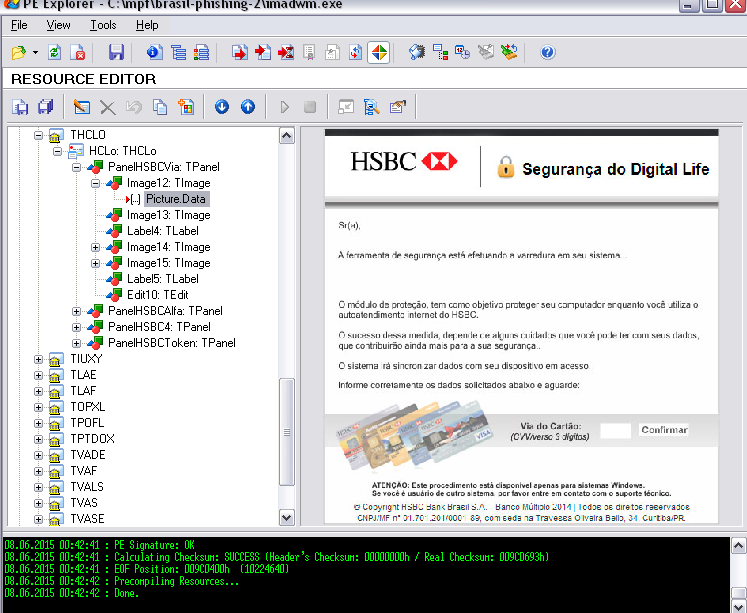Expand the Image15: TImage node
This screenshot has width=747, height=613.
coord(95,263)
